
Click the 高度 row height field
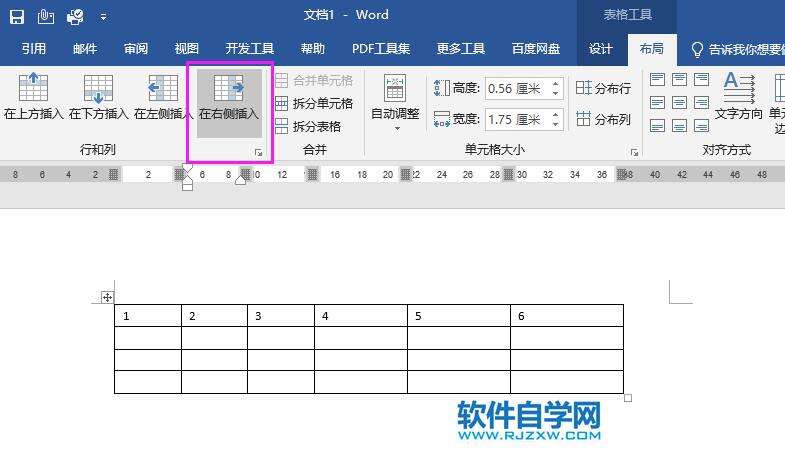click(518, 89)
